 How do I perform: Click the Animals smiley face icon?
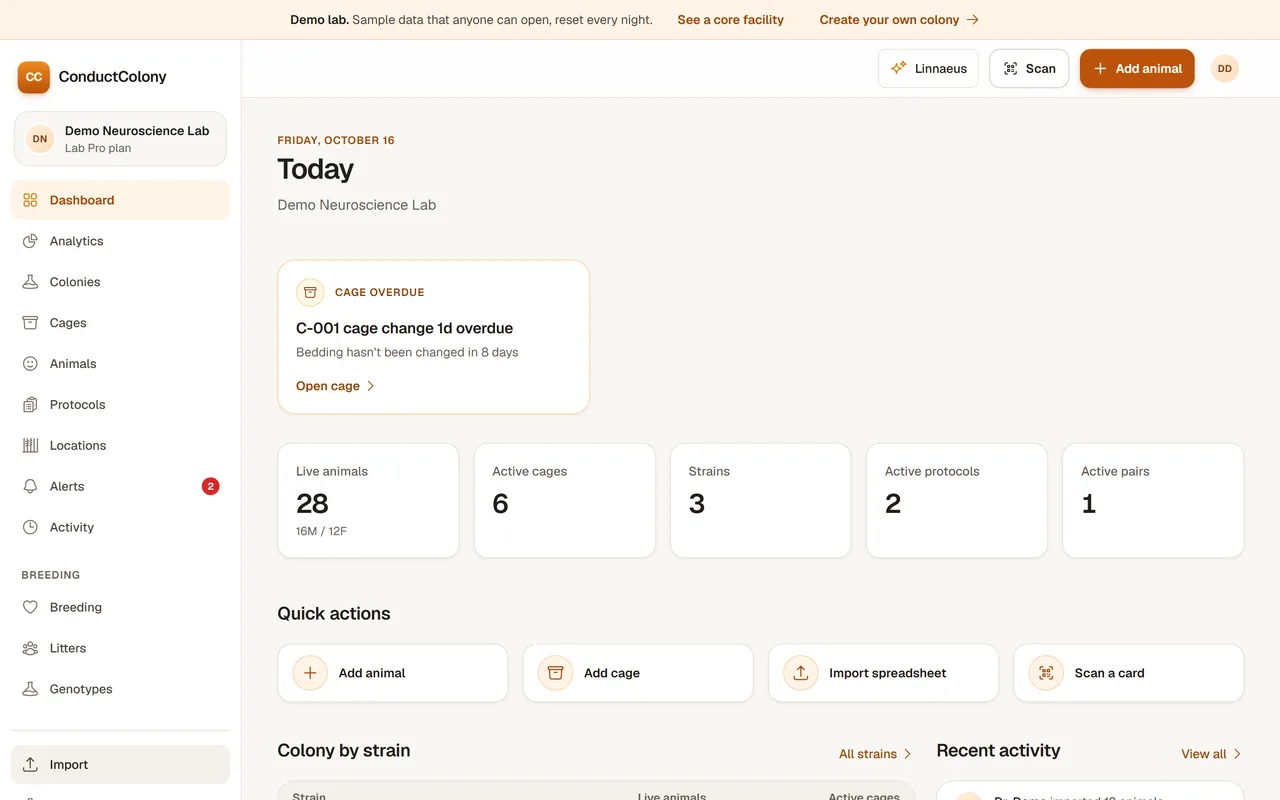(x=30, y=364)
